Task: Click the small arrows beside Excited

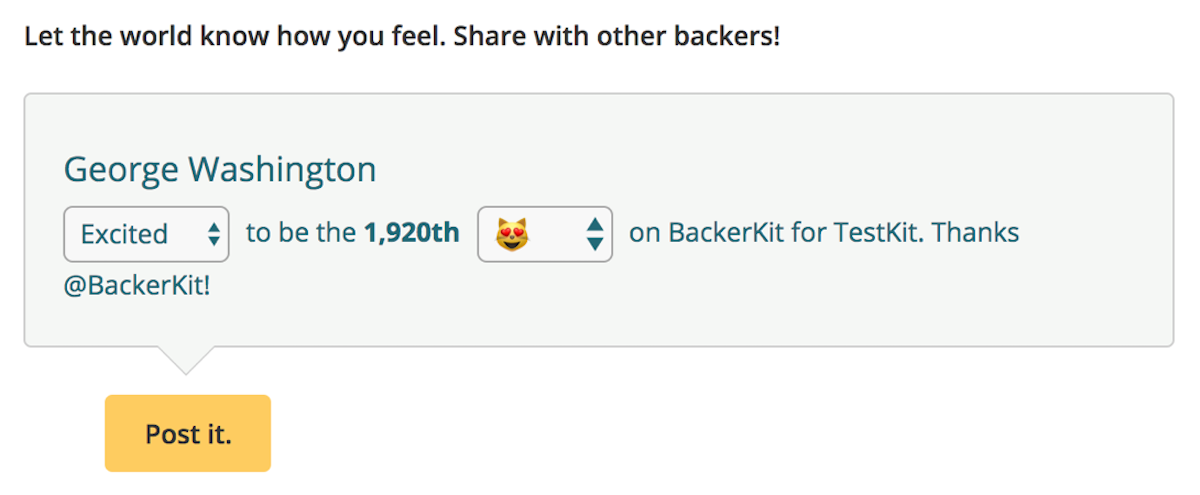Action: point(213,234)
